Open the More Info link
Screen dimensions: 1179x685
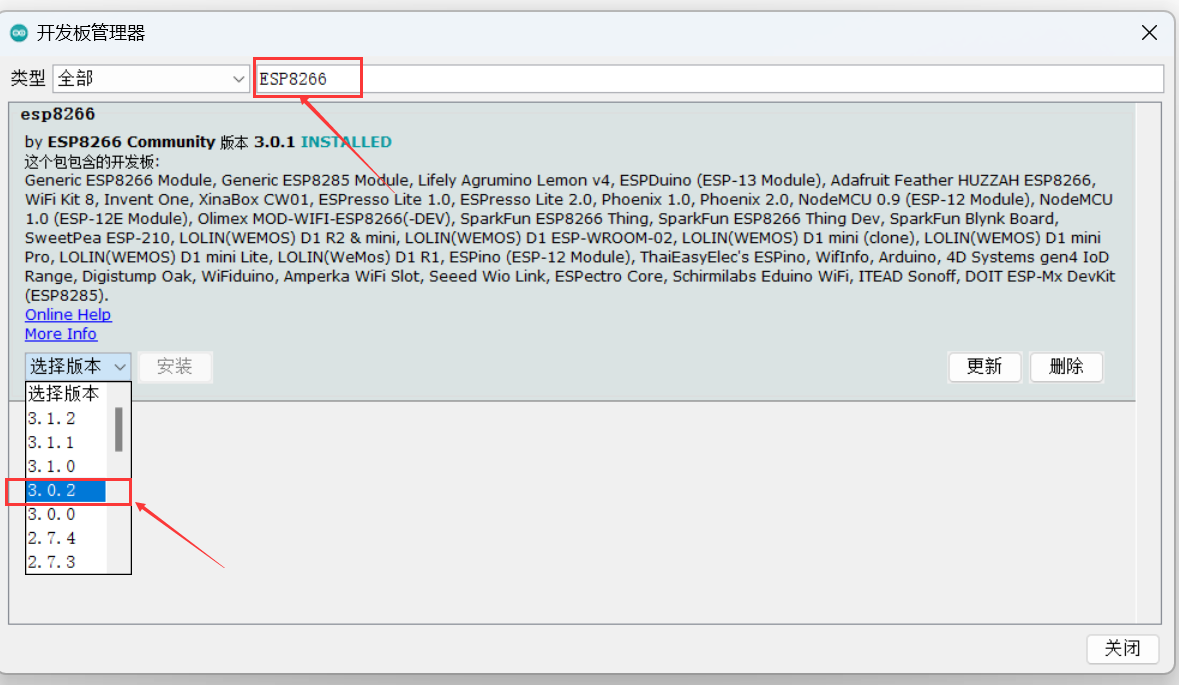tap(61, 334)
